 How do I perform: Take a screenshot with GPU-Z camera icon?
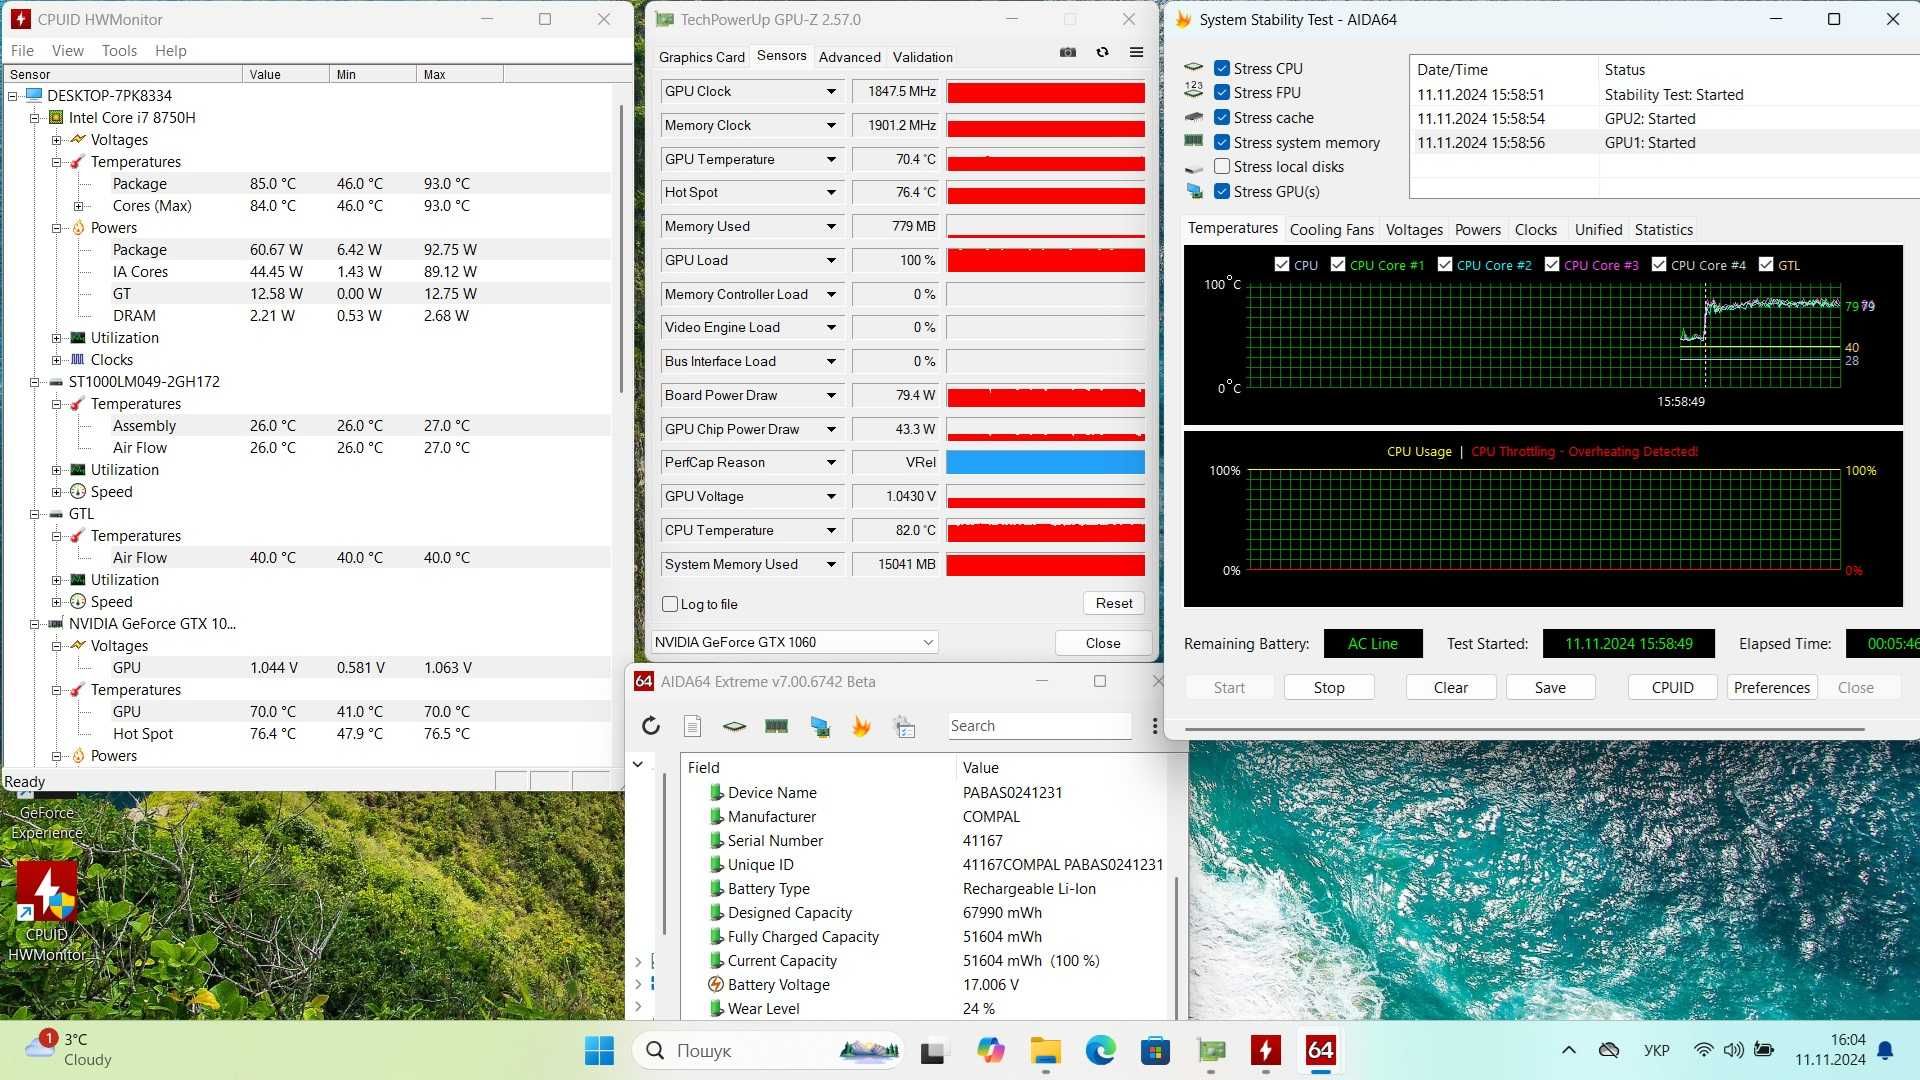click(1068, 53)
